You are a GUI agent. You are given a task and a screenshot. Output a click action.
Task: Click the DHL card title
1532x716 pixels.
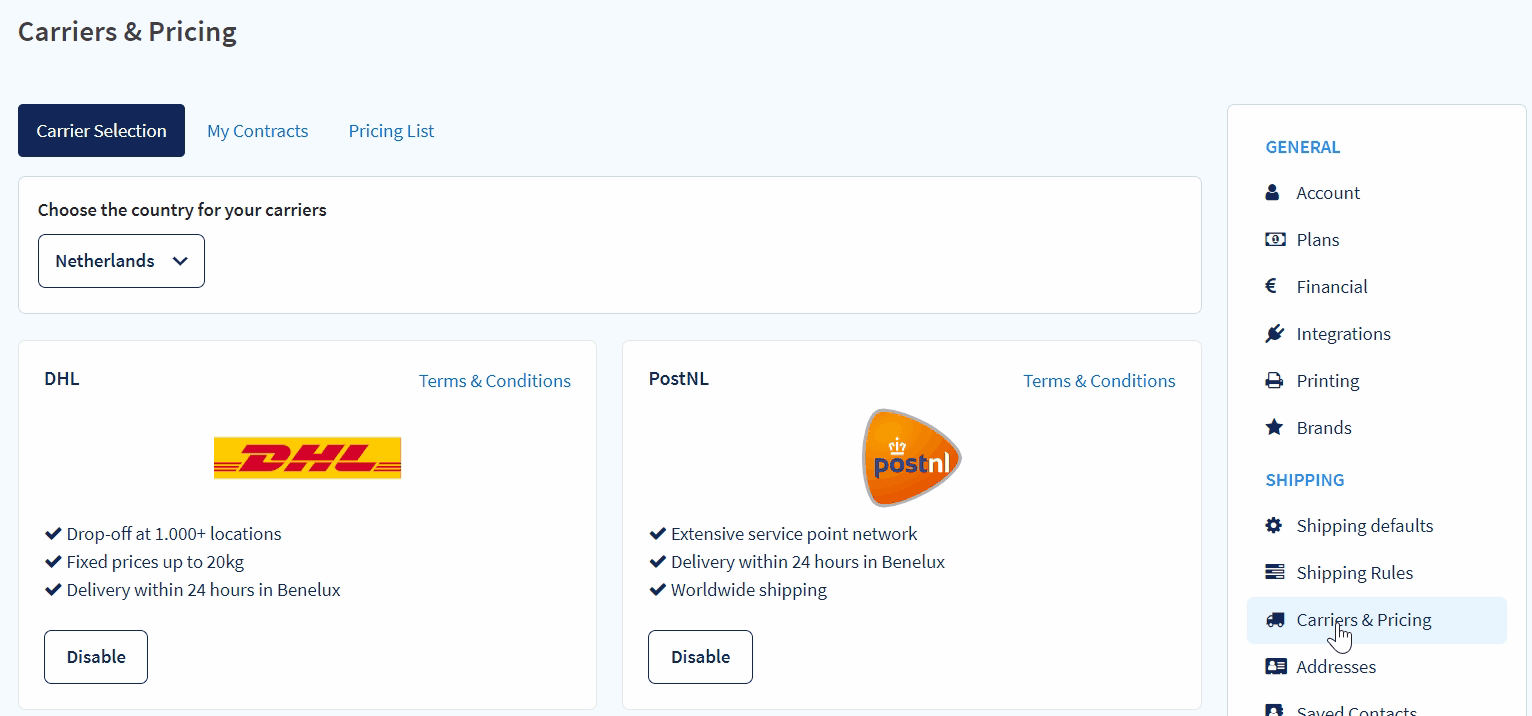(62, 379)
